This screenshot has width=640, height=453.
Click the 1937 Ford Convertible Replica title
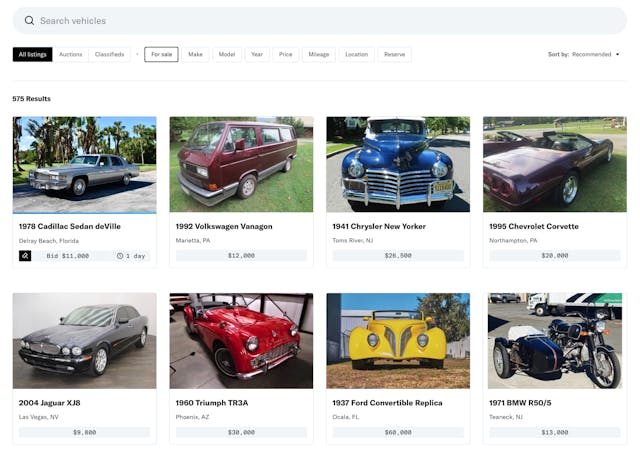pos(387,403)
